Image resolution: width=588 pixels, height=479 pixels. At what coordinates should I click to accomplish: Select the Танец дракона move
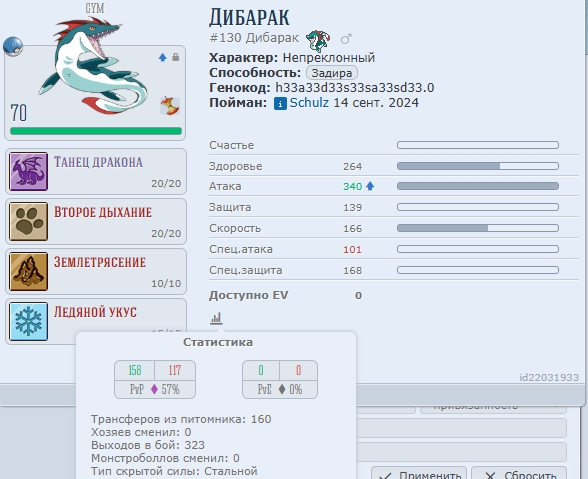pyautogui.click(x=96, y=171)
